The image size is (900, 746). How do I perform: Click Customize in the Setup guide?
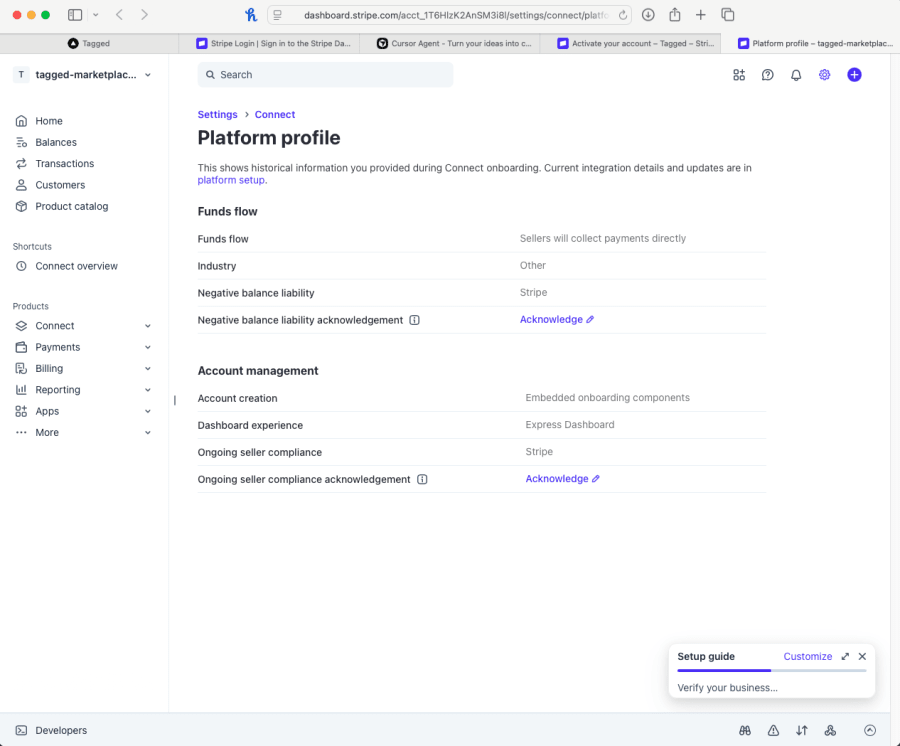coord(808,656)
